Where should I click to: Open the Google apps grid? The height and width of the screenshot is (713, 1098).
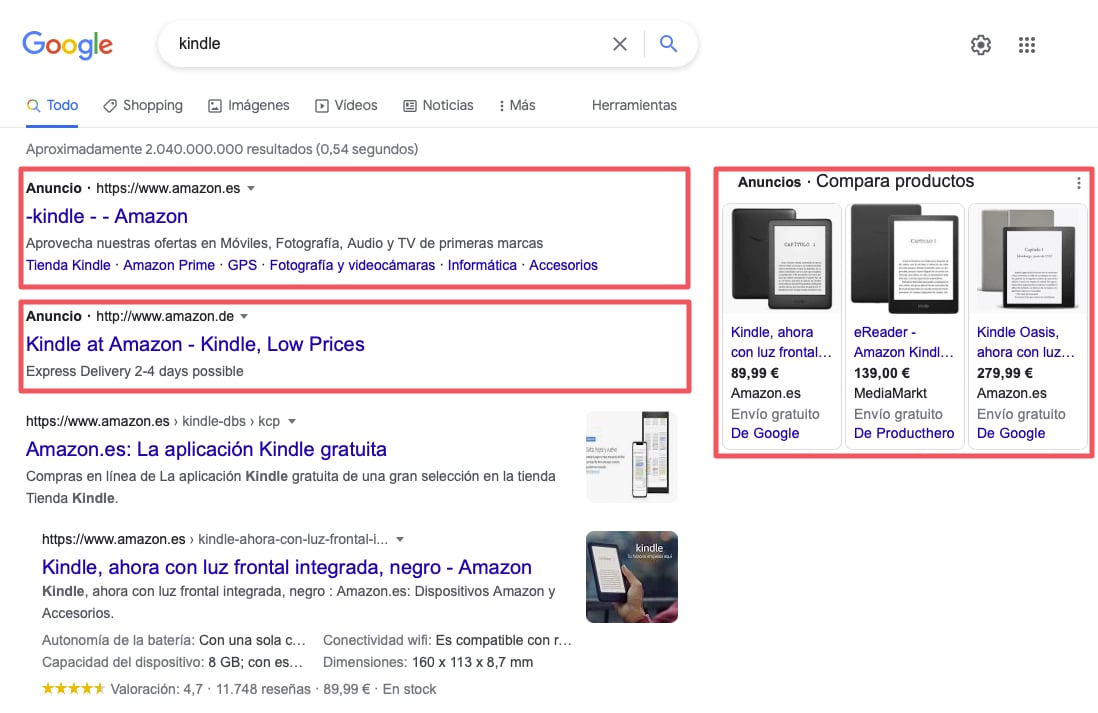click(1027, 45)
